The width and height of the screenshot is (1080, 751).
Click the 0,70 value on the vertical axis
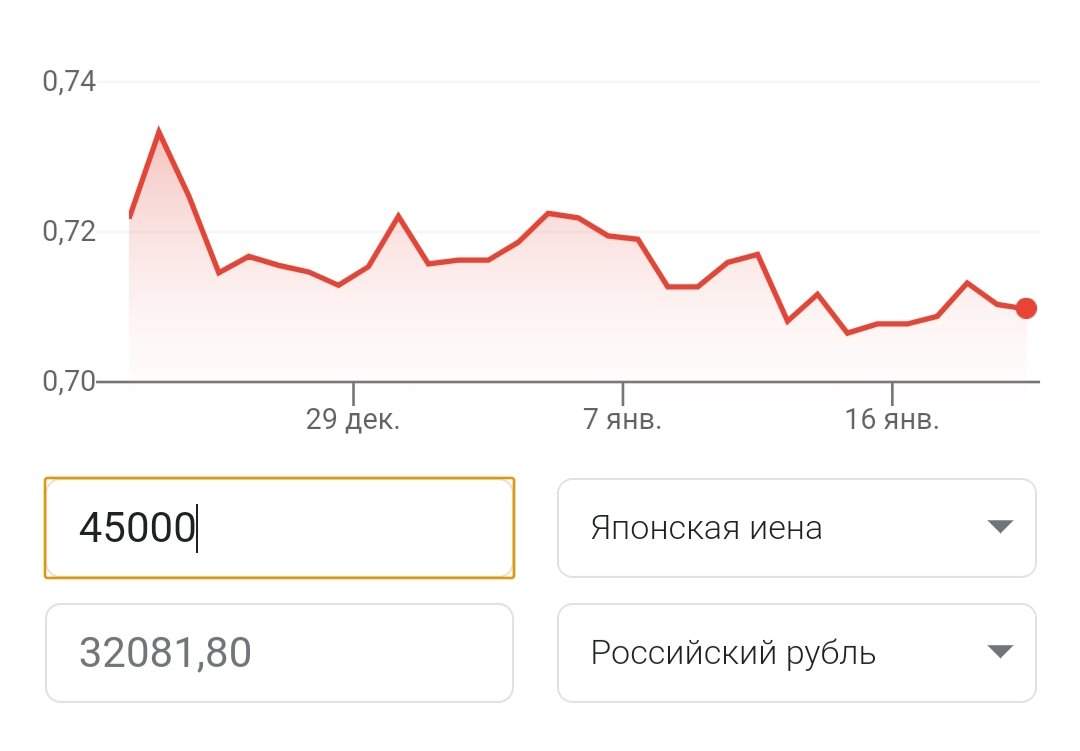coord(69,381)
